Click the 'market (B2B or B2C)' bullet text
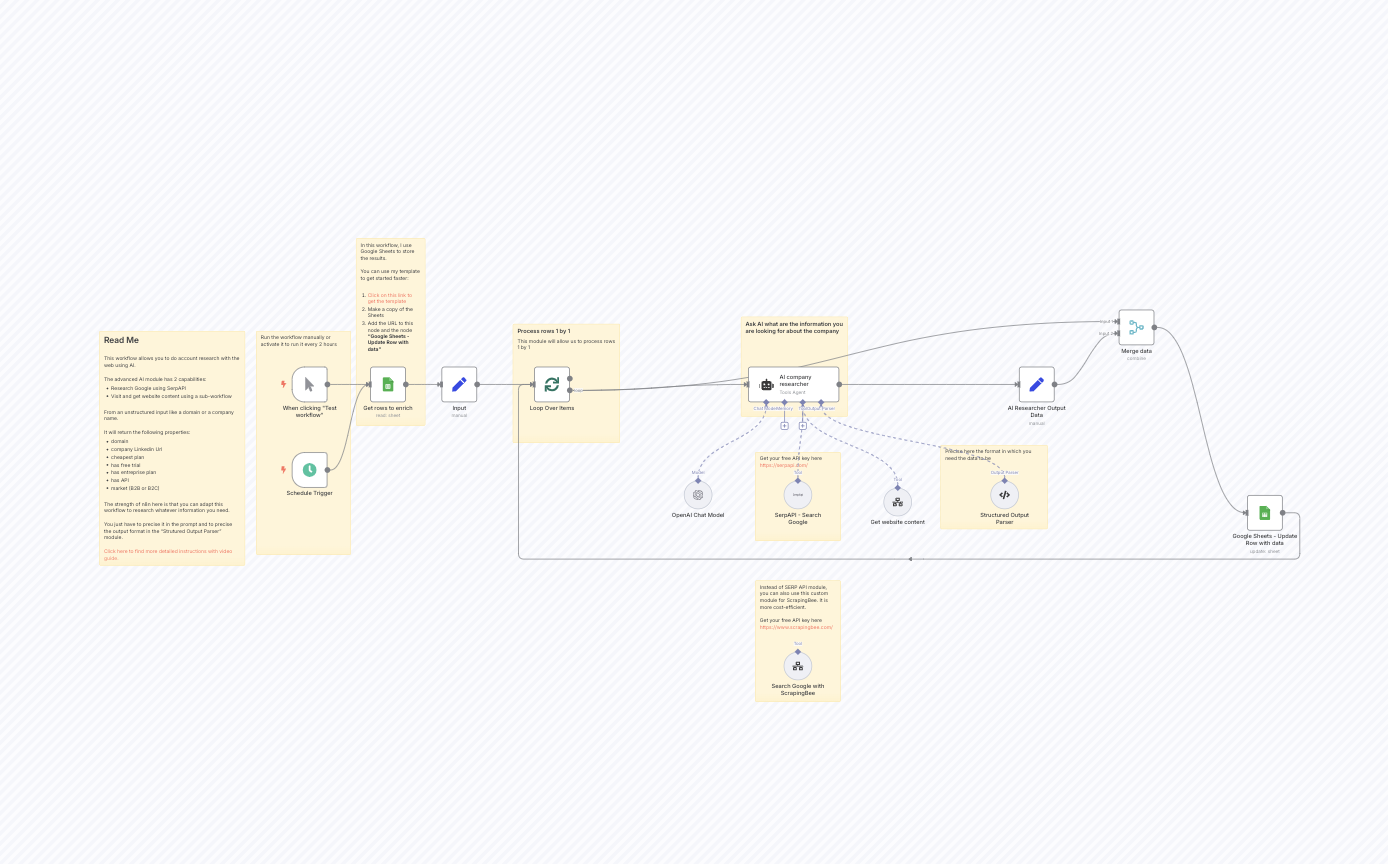This screenshot has width=1388, height=864. tap(135, 488)
